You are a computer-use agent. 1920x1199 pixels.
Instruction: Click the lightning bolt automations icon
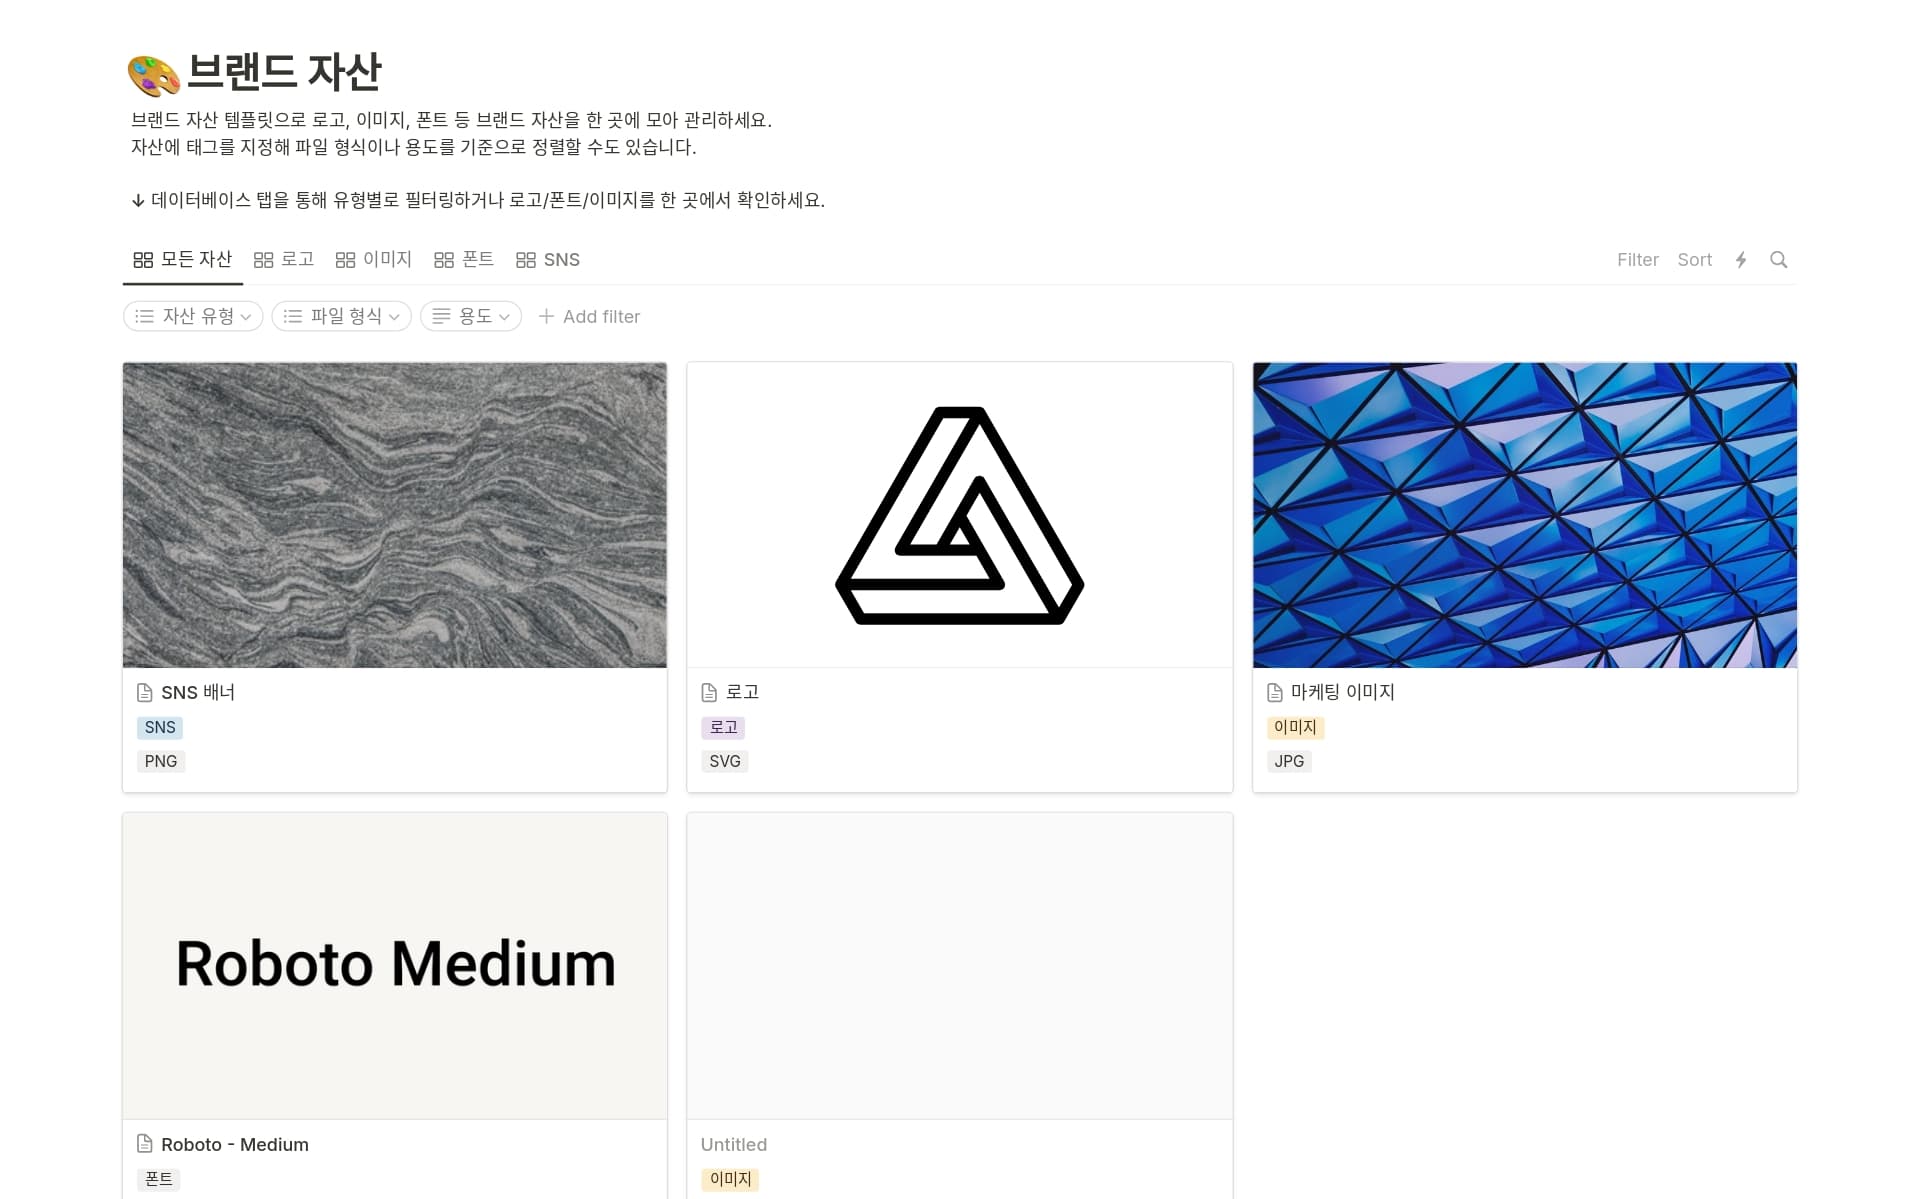[x=1741, y=260]
